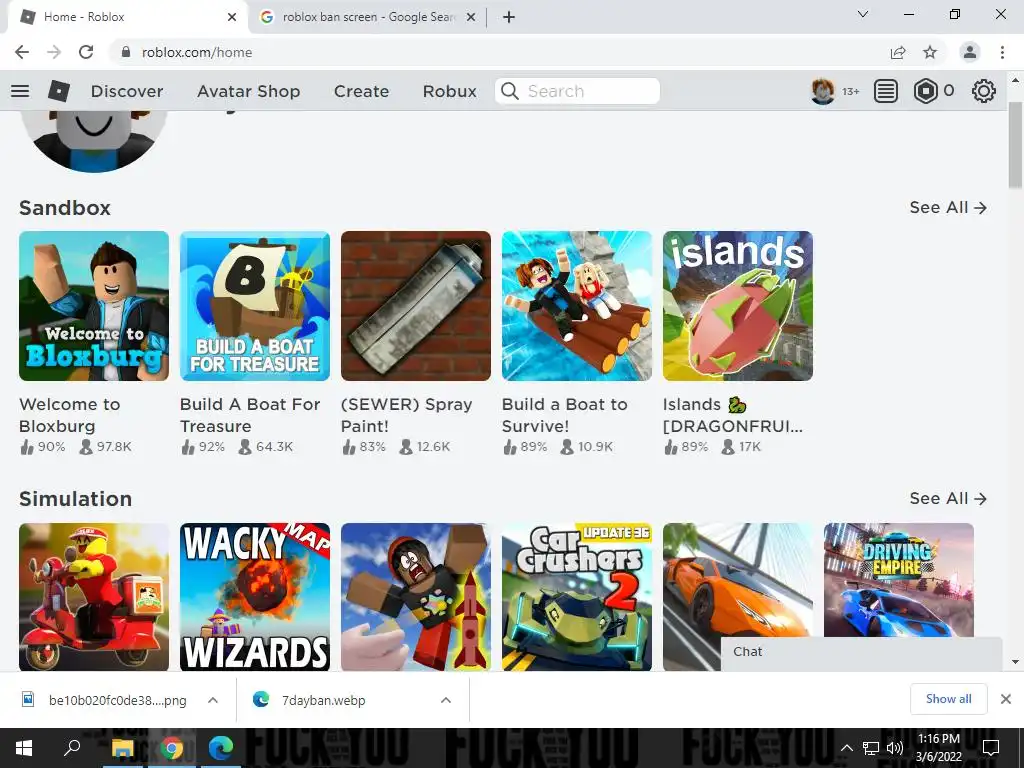Open the settings gear in Roblox navbar
The width and height of the screenshot is (1024, 768).
pyautogui.click(x=984, y=91)
